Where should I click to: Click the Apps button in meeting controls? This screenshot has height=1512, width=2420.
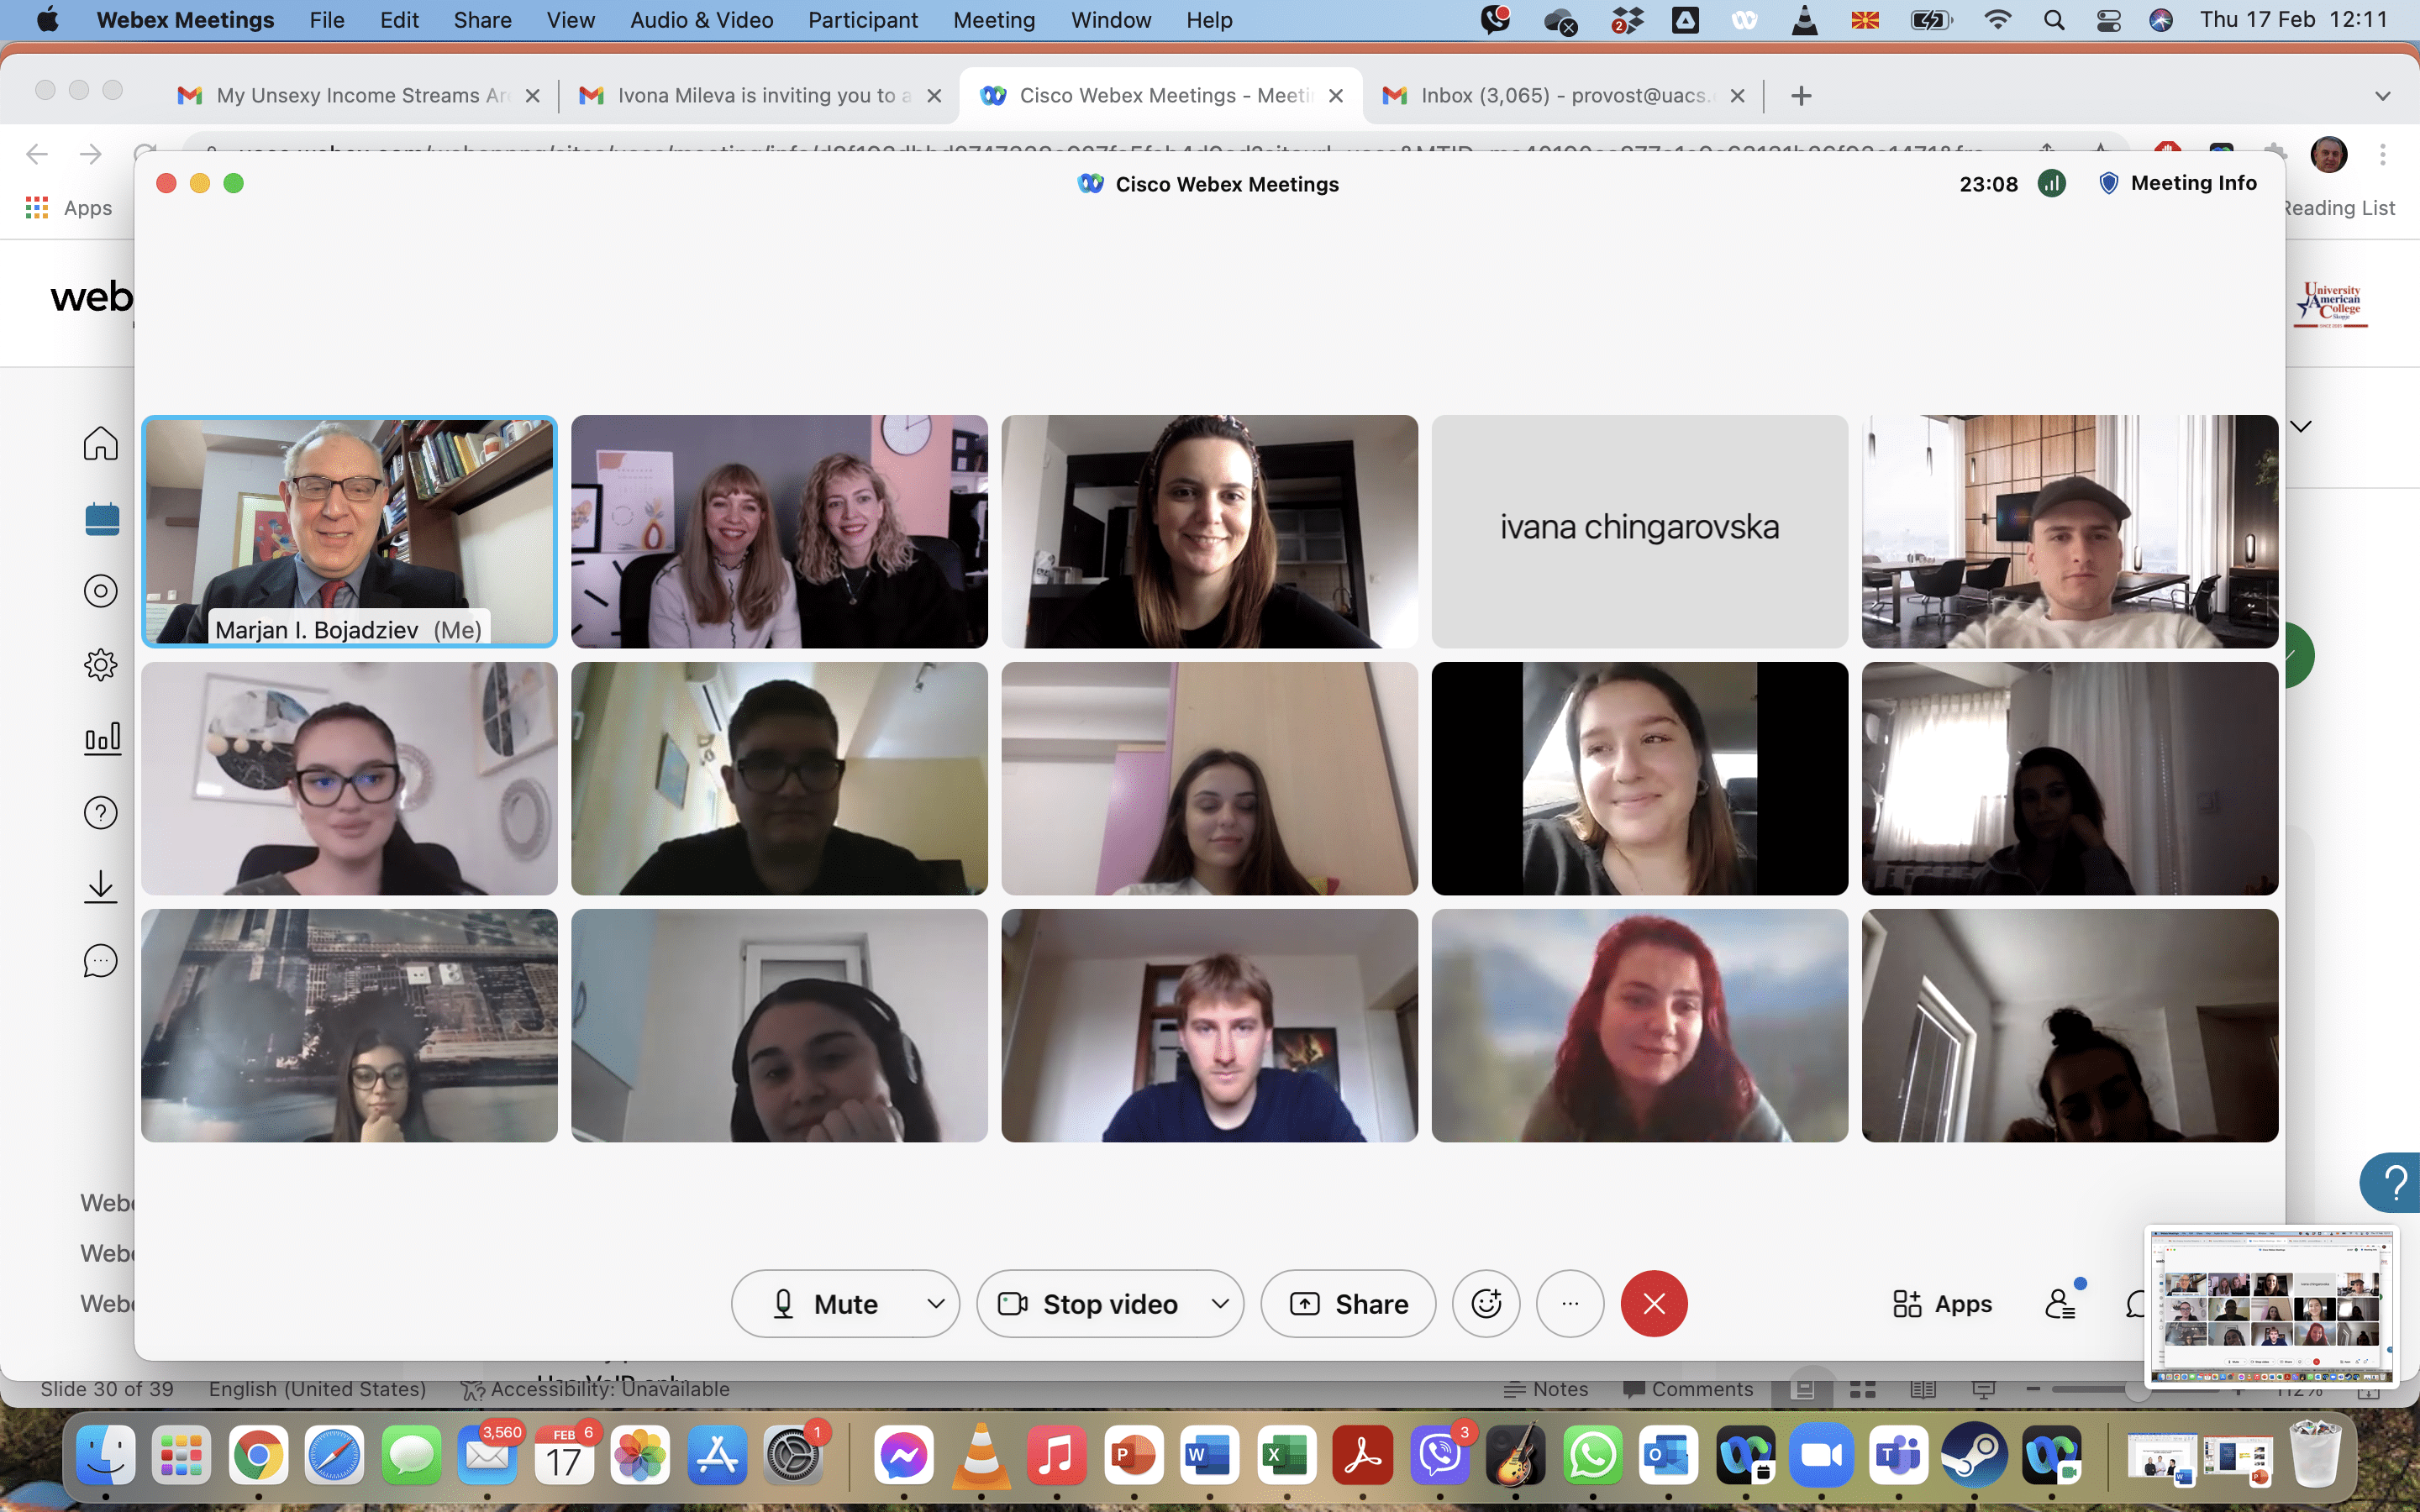pyautogui.click(x=1942, y=1303)
